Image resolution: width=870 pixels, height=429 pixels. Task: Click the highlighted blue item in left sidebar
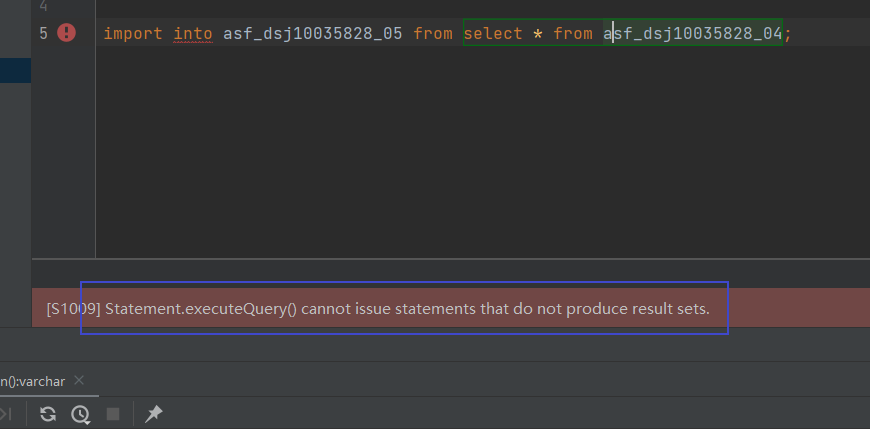(x=15, y=70)
